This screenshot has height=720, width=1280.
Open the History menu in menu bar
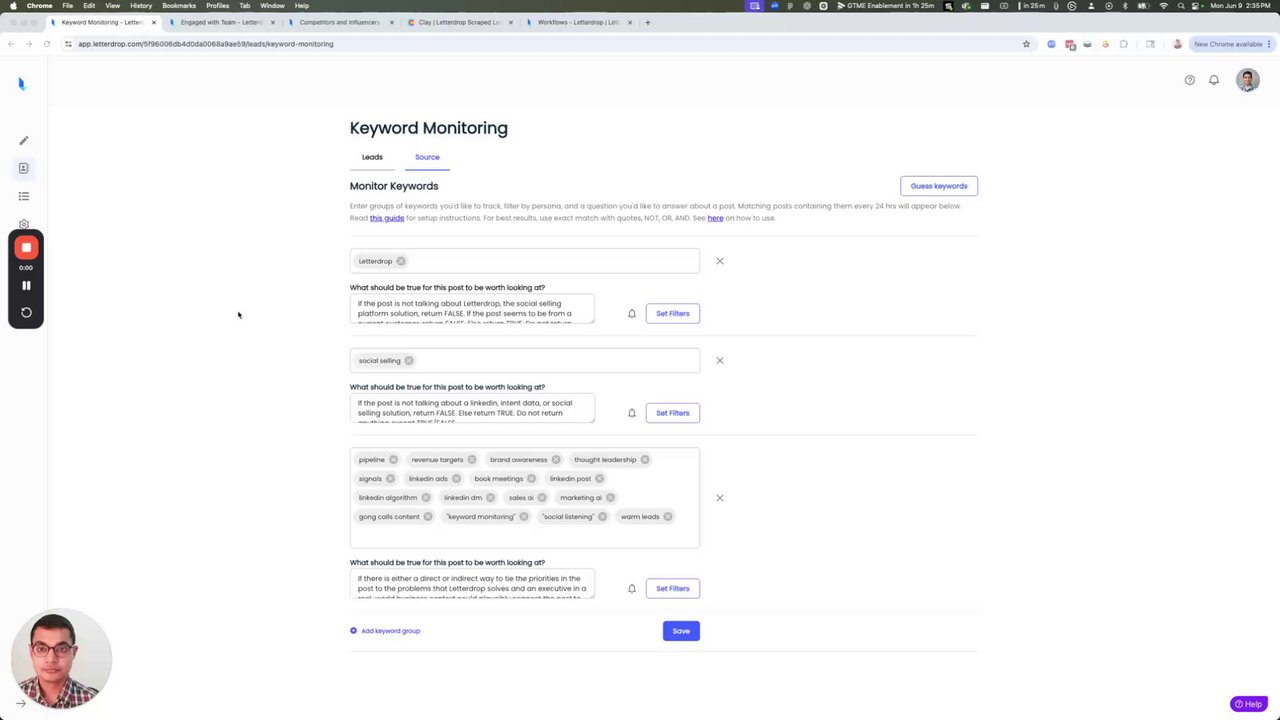pyautogui.click(x=141, y=6)
